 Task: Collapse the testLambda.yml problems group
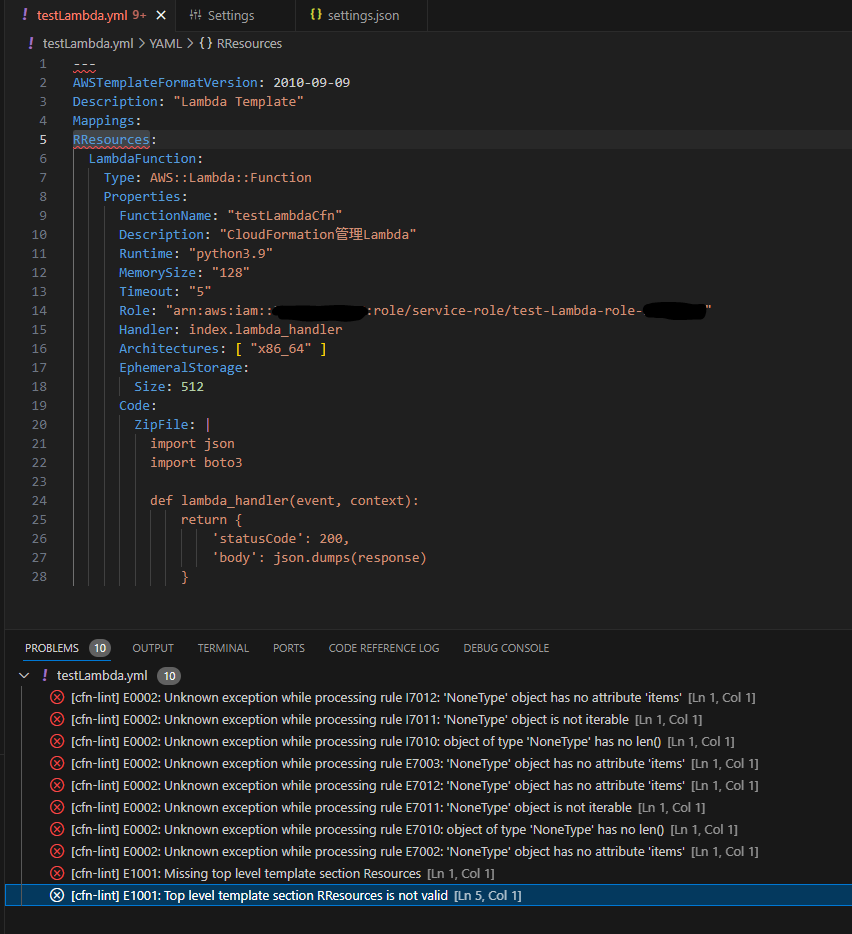(x=24, y=675)
